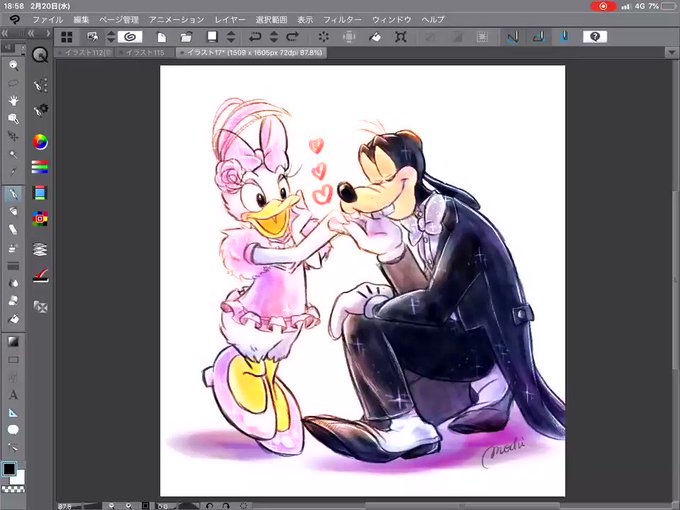Open the 選択範囲 menu
Viewport: 680px width, 510px height.
pos(271,20)
